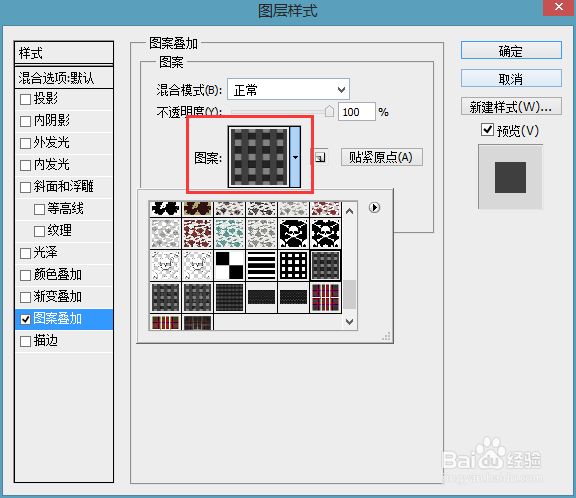Viewport: 576px width, 498px height.
Task: Open the 描边 entry label
Action: click(46, 341)
